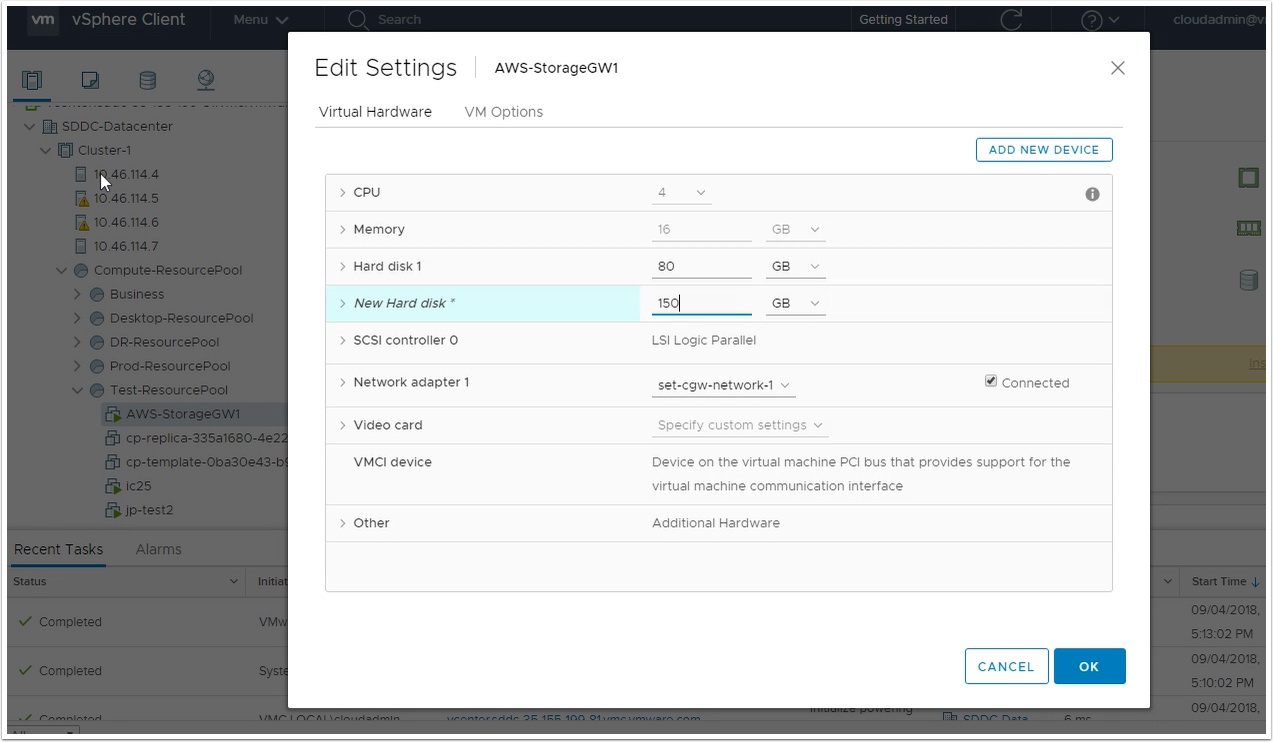Close the Edit Settings dialog
The height and width of the screenshot is (742, 1273).
tap(1118, 68)
